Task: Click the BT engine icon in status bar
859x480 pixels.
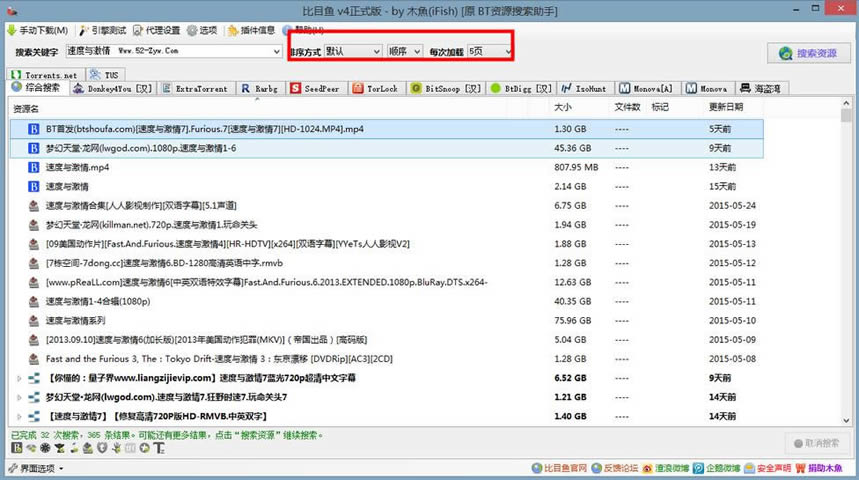Action: pyautogui.click(x=17, y=448)
